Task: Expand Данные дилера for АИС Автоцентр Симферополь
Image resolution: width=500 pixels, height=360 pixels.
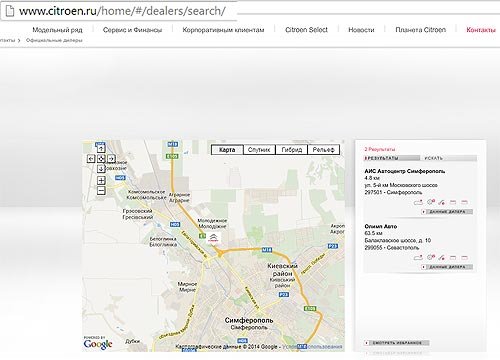Action: pyautogui.click(x=447, y=212)
